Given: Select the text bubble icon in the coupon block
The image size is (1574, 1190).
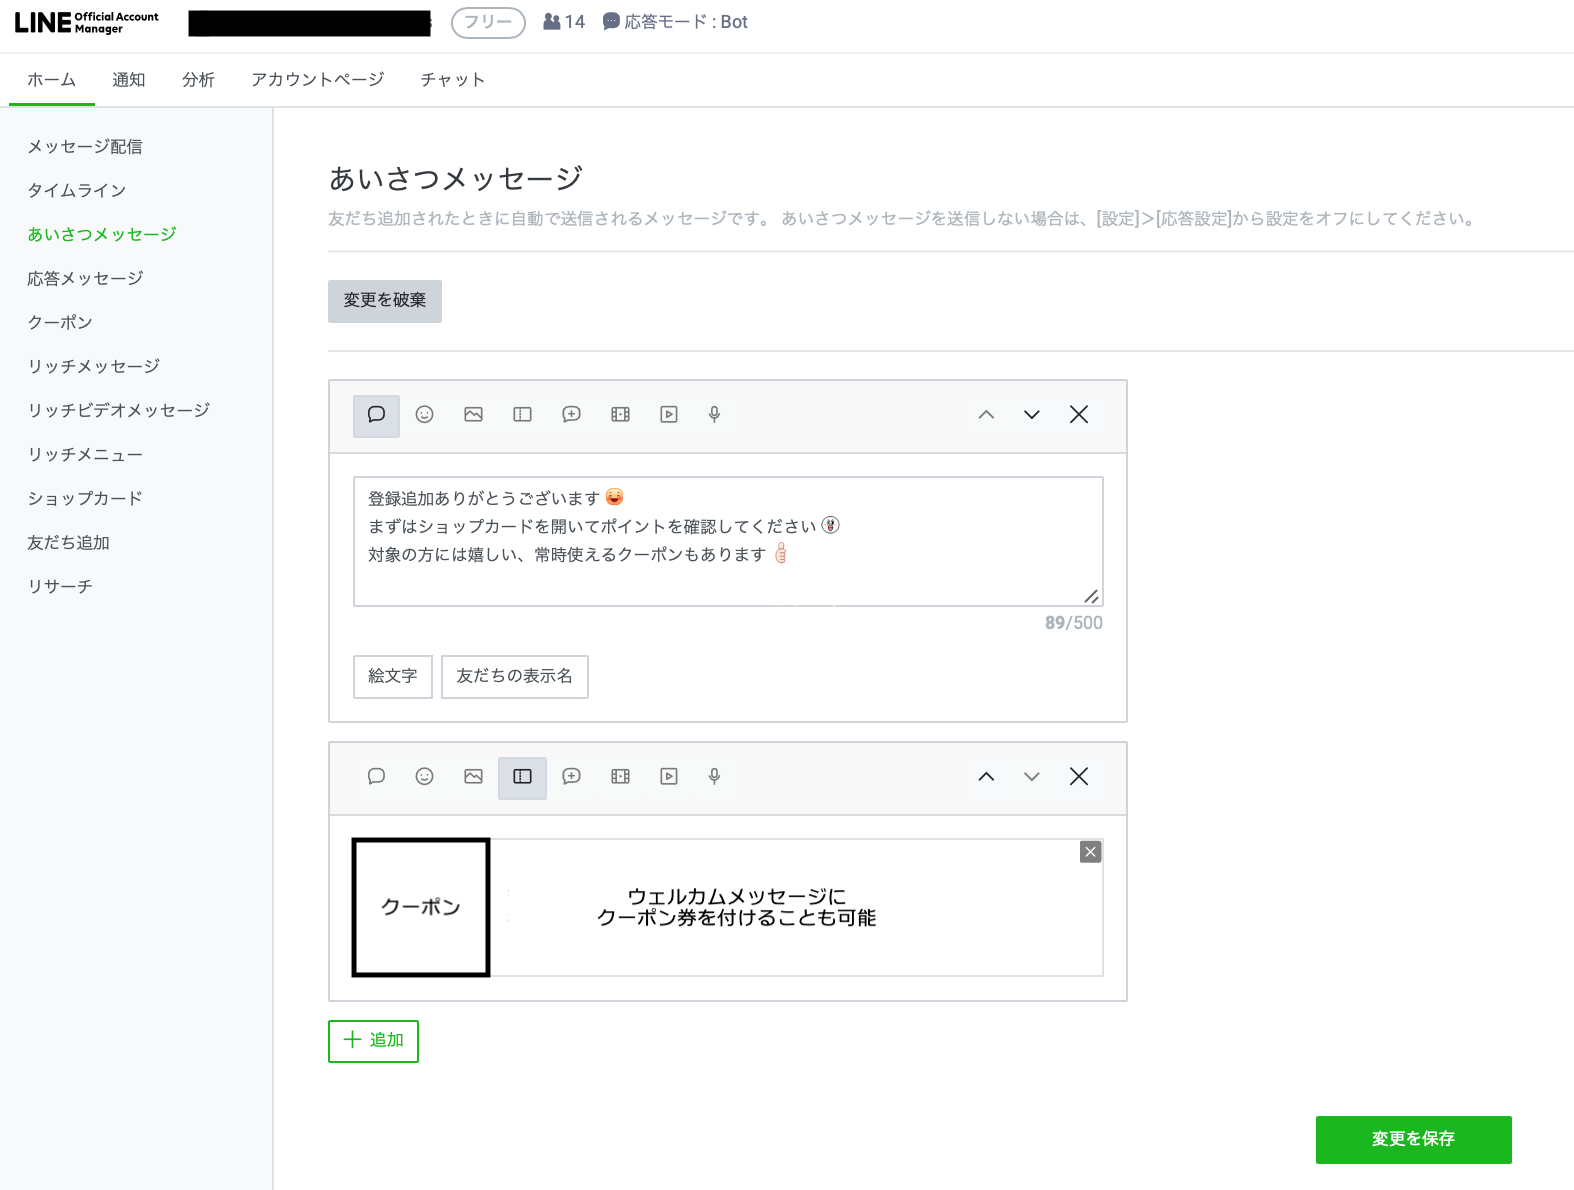Looking at the screenshot, I should point(376,777).
